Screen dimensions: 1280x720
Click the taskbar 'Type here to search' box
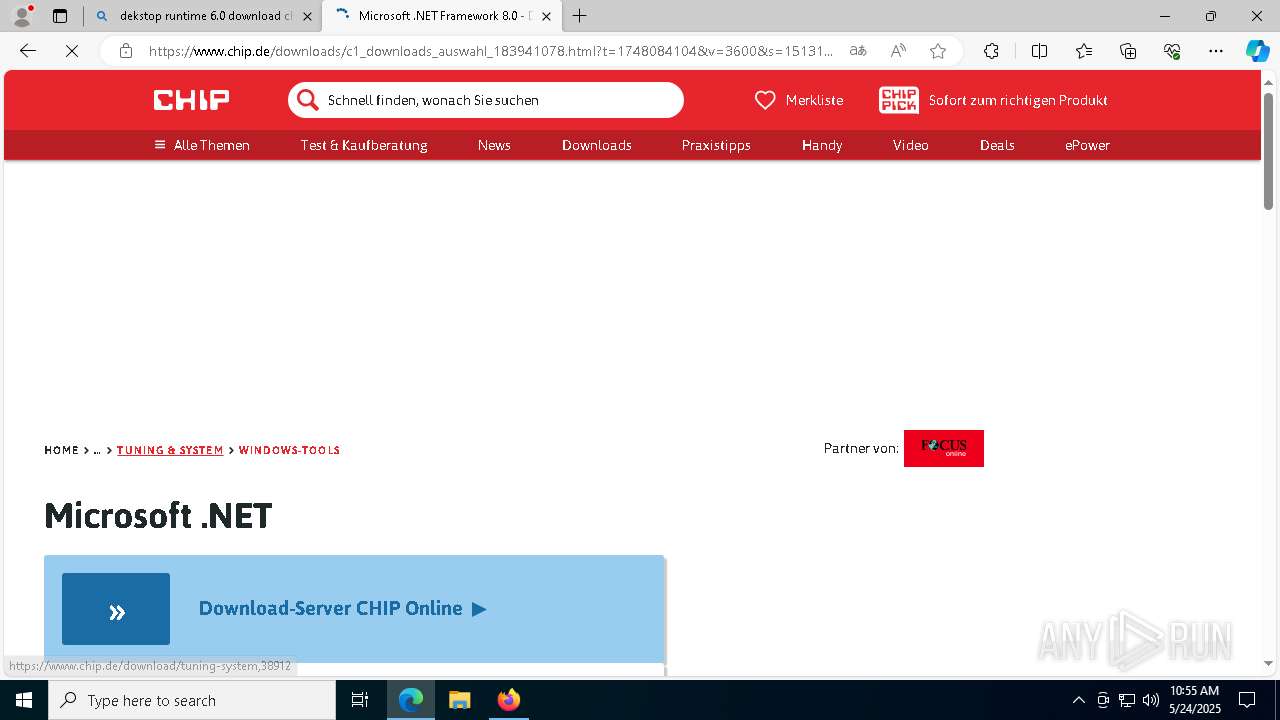click(x=192, y=700)
